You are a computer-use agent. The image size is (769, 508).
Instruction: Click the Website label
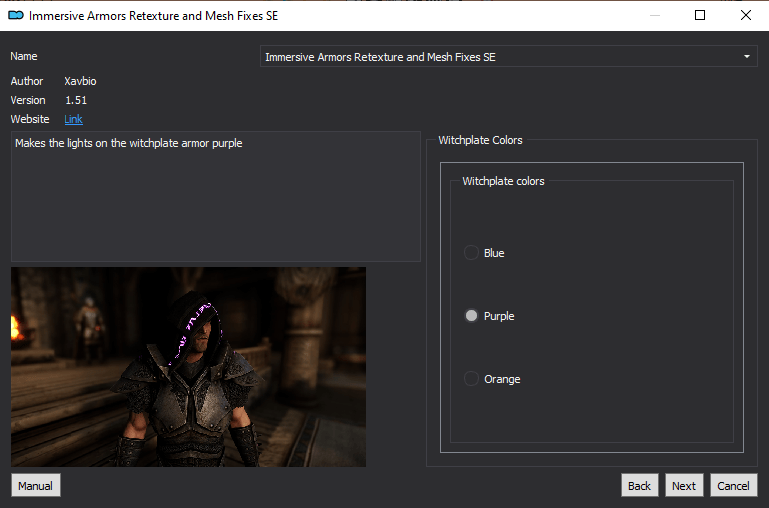(x=30, y=119)
